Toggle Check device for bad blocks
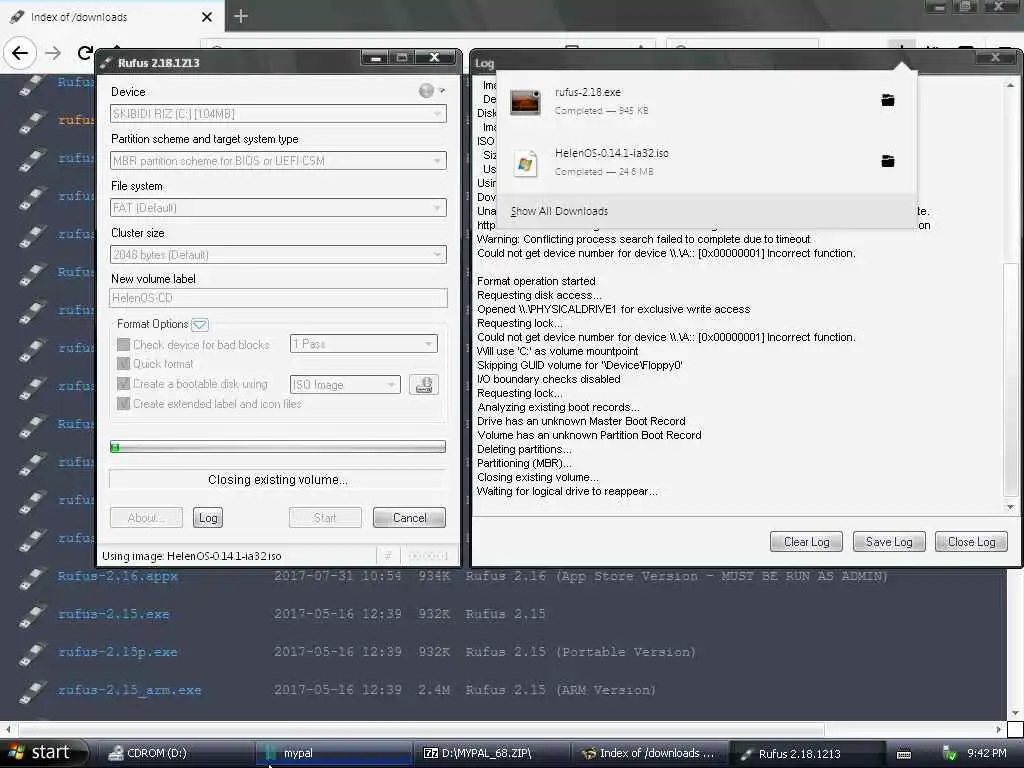 [x=123, y=344]
